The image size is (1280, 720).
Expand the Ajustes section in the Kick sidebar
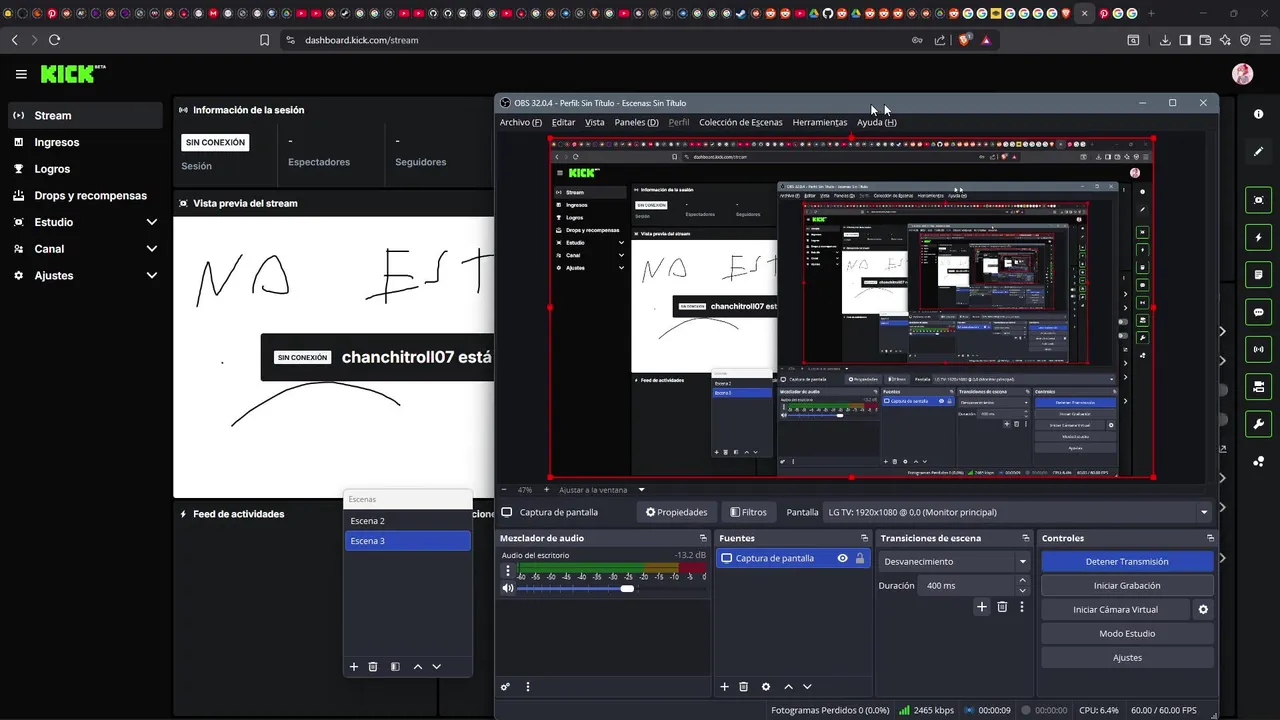coord(152,276)
